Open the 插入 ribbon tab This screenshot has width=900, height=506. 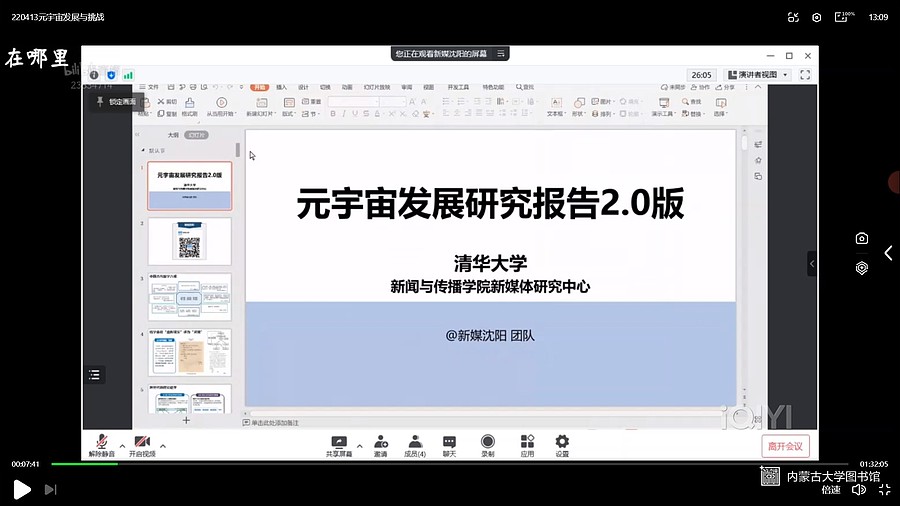[x=281, y=87]
